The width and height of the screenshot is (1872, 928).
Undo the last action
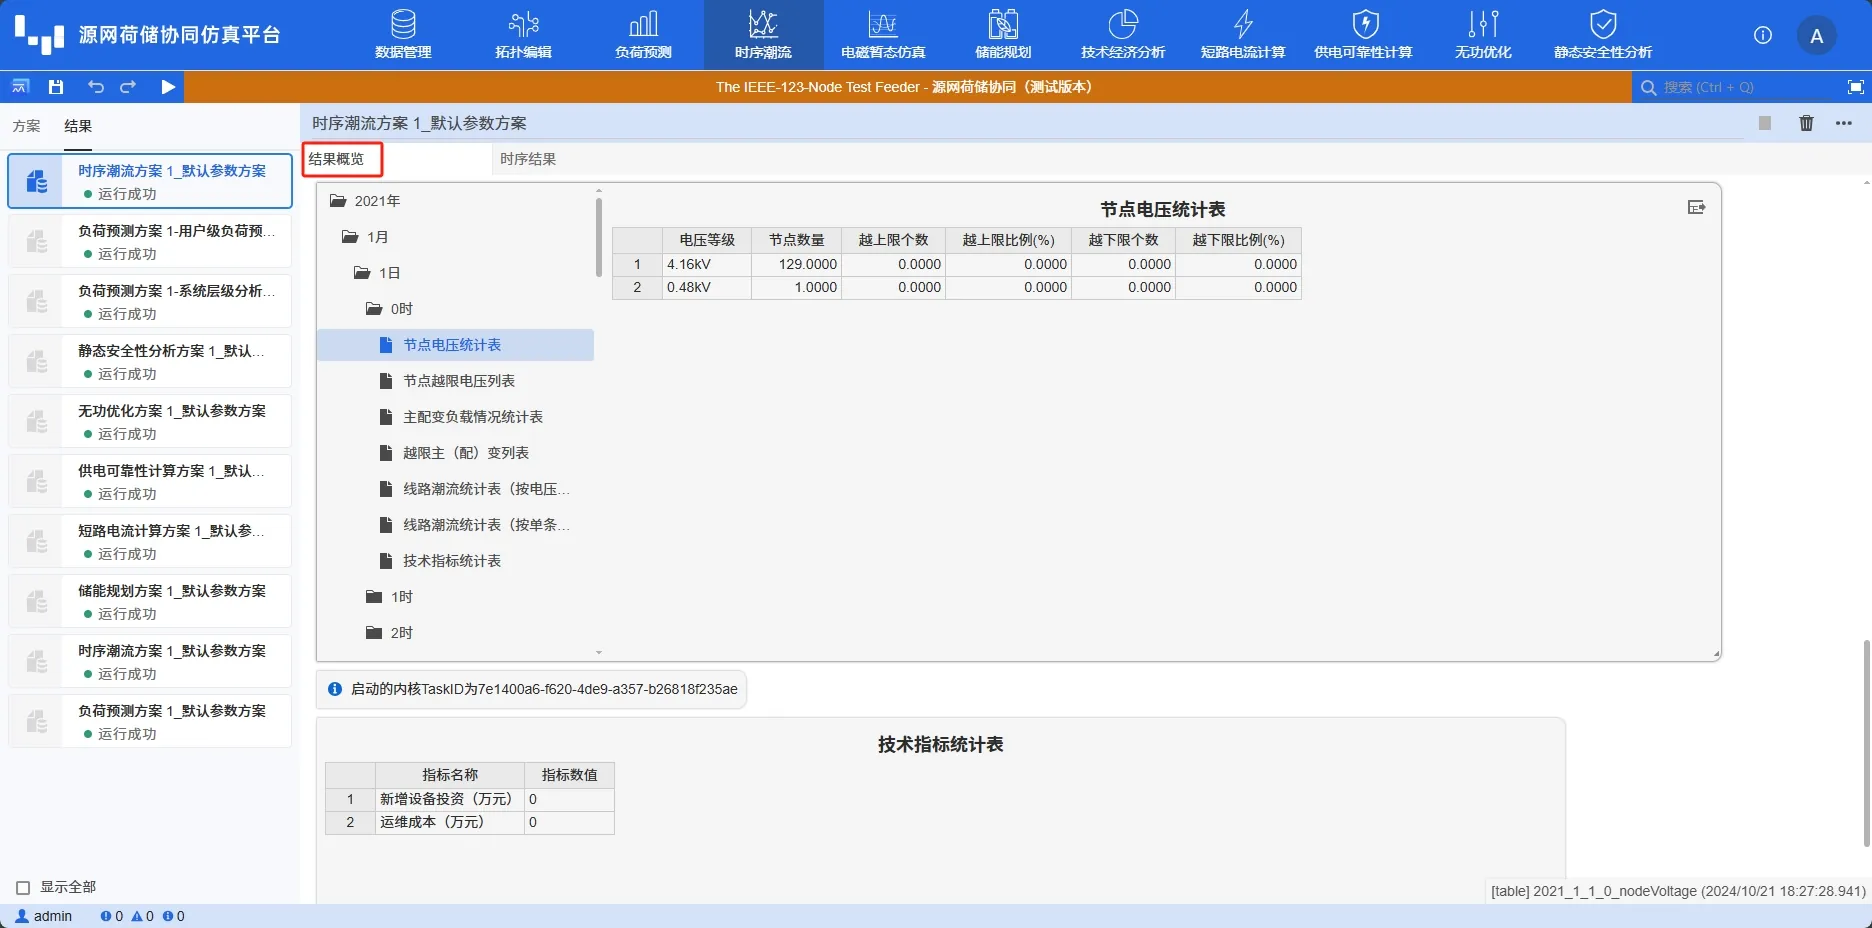point(95,87)
